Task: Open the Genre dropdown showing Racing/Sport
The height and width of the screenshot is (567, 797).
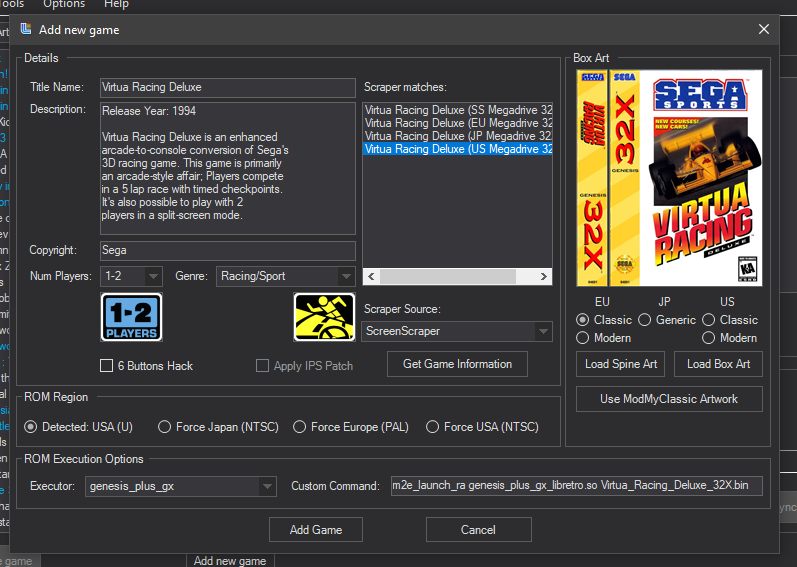Action: click(286, 276)
